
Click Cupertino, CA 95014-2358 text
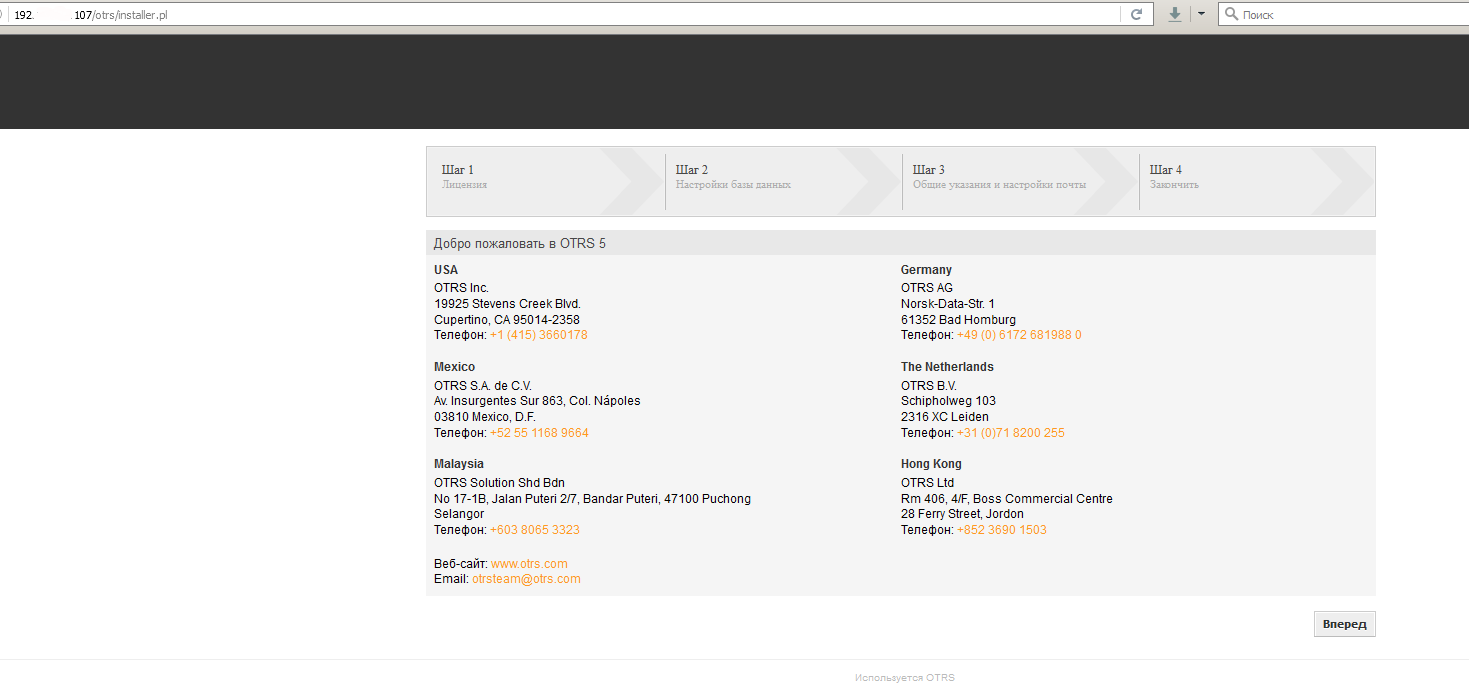[507, 320]
